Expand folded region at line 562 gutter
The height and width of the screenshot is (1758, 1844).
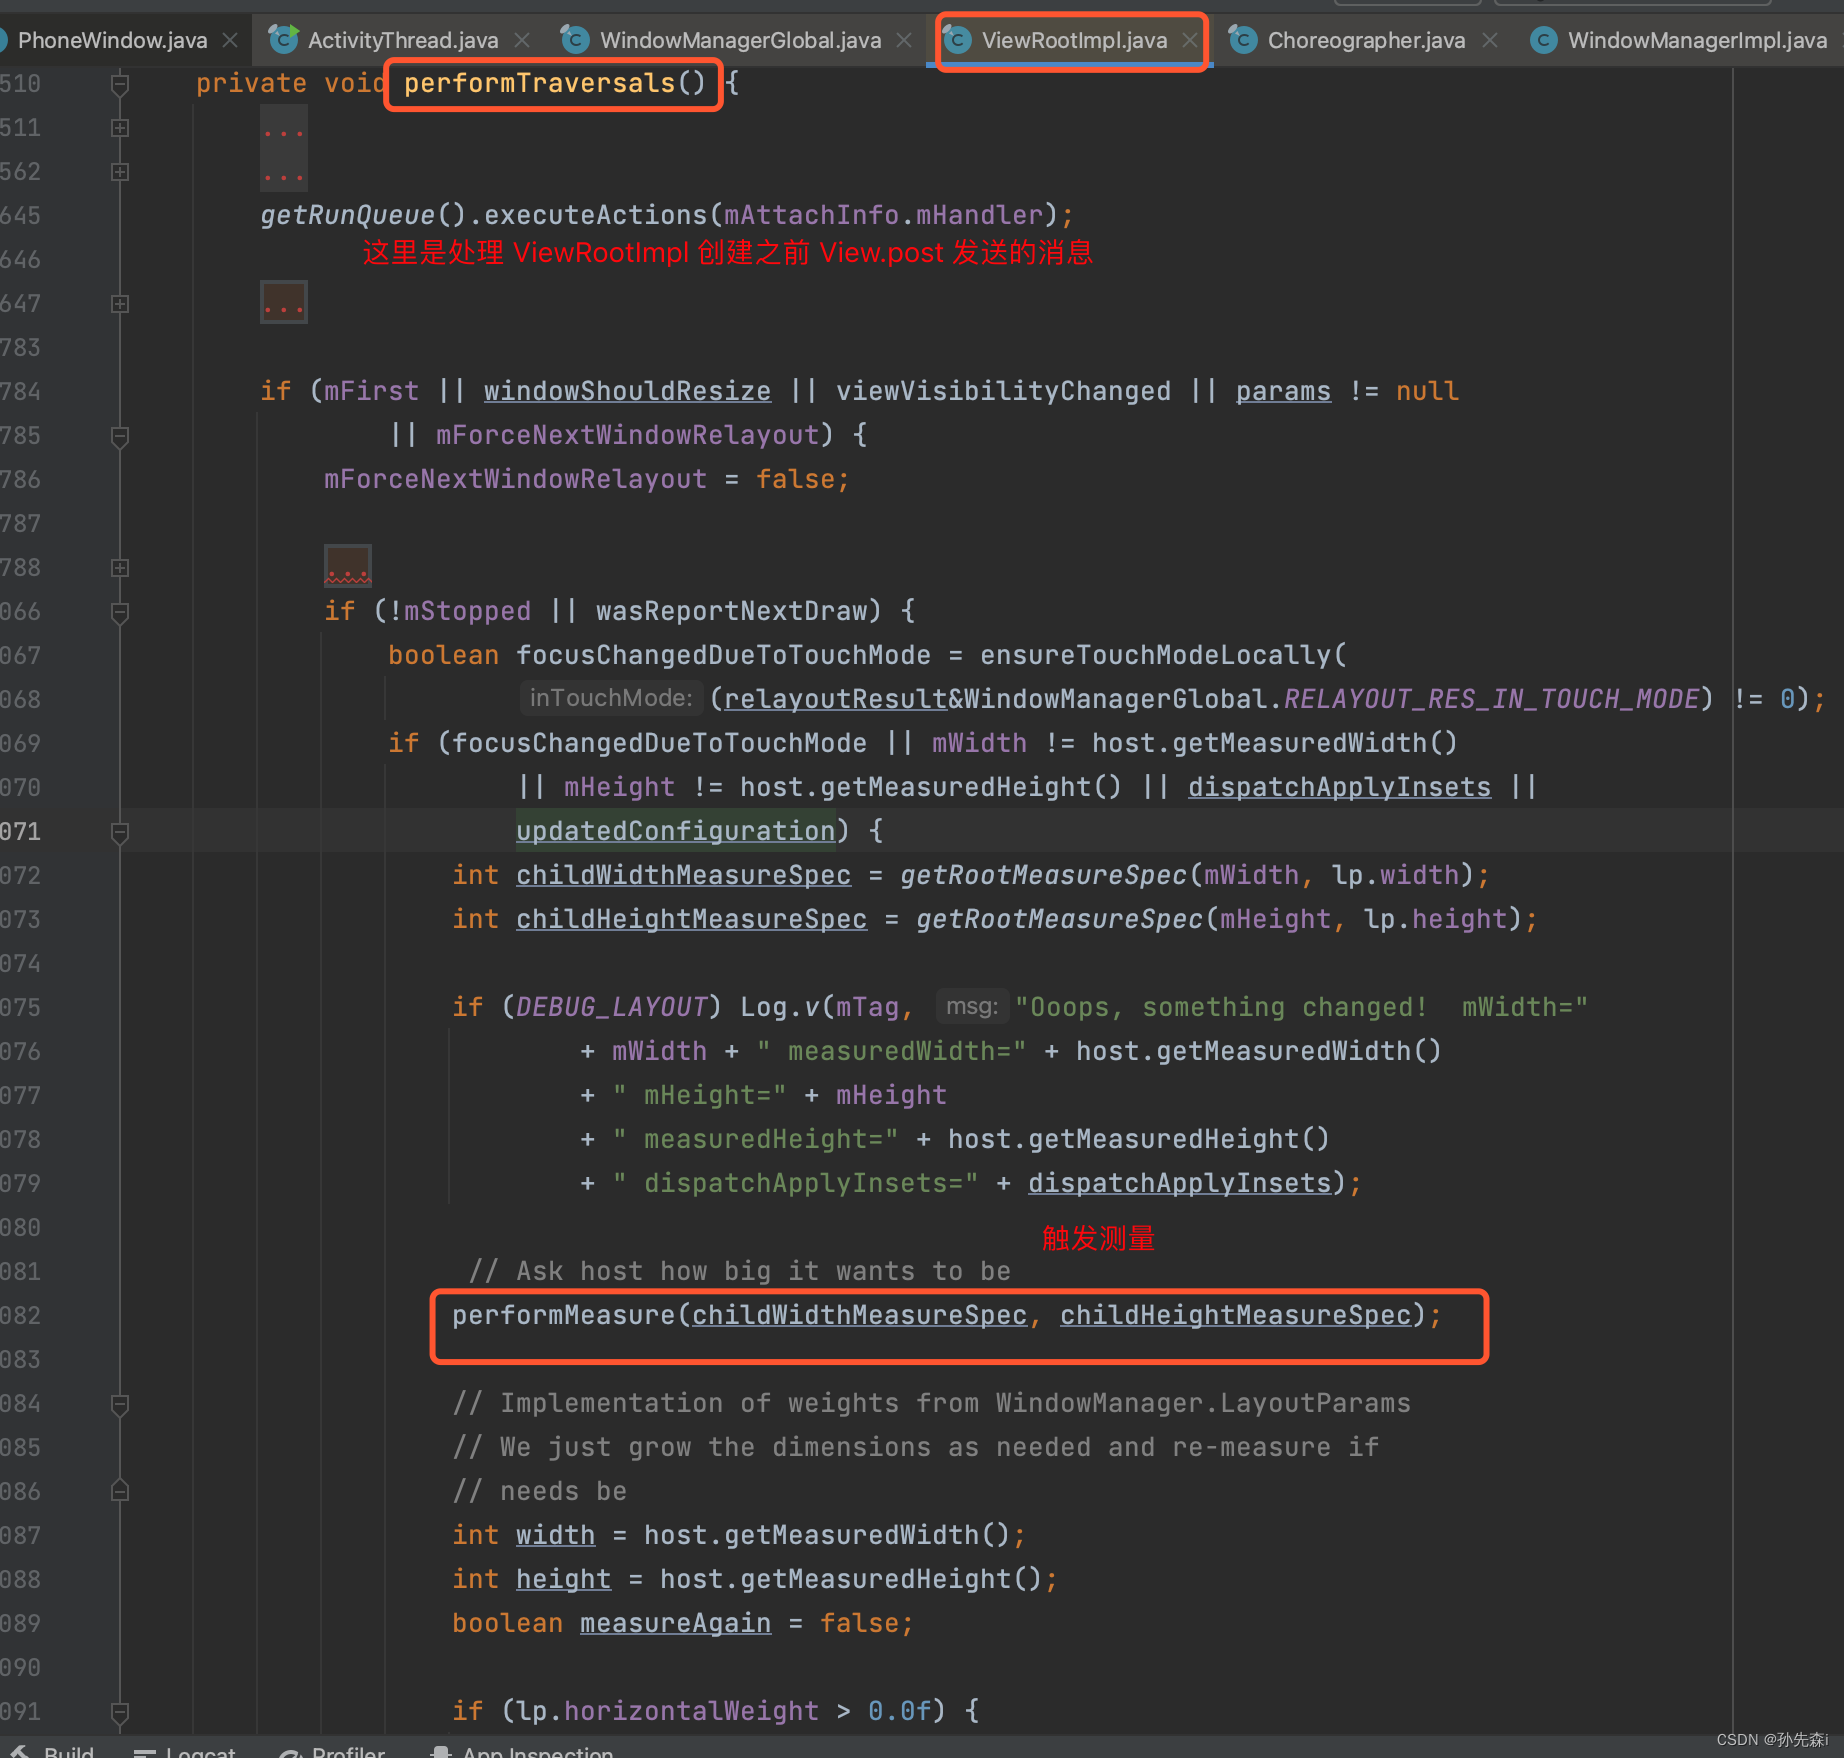coord(120,172)
